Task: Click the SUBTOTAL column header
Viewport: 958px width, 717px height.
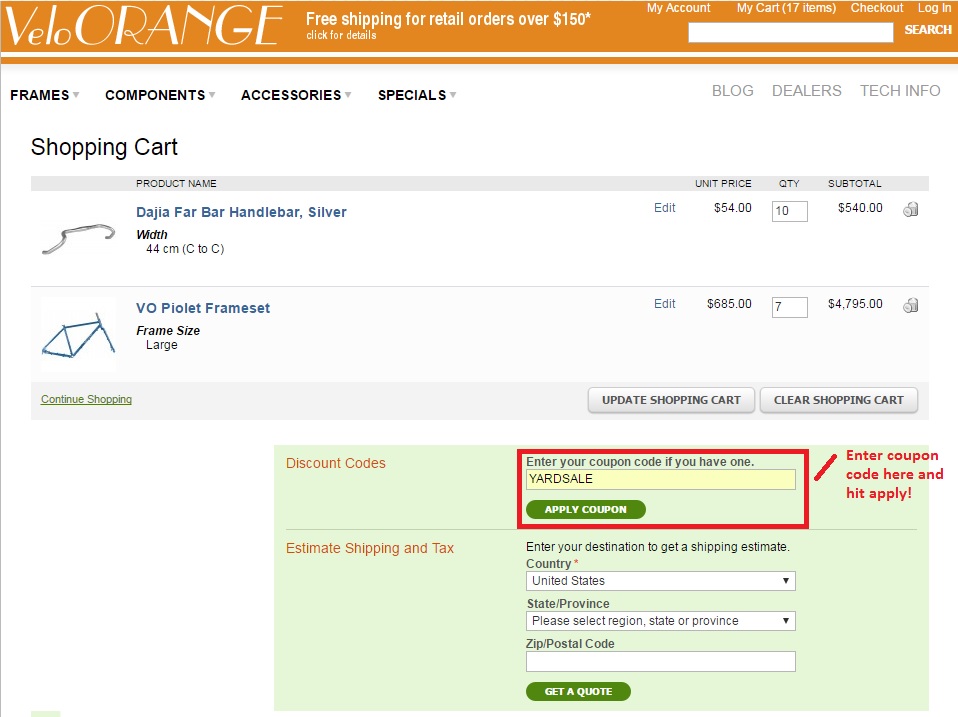Action: (854, 184)
